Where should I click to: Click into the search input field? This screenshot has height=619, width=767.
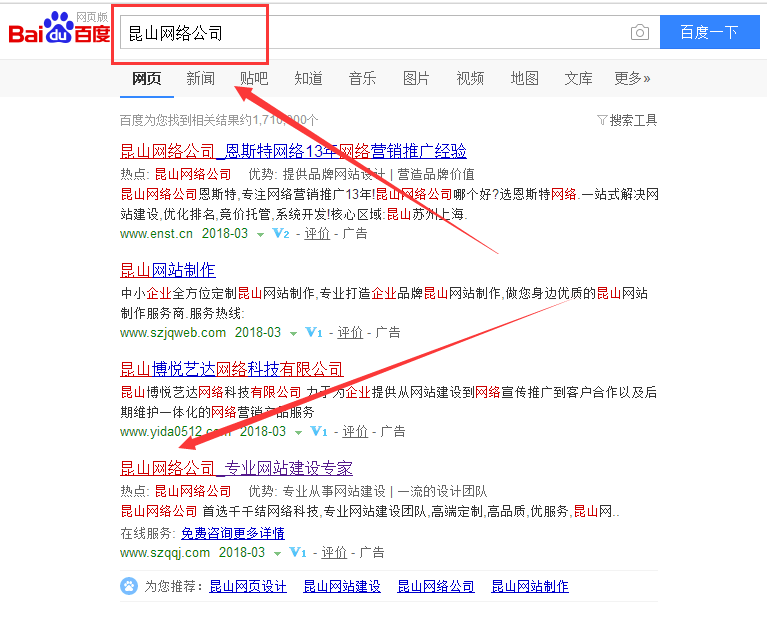pyautogui.click(x=370, y=33)
